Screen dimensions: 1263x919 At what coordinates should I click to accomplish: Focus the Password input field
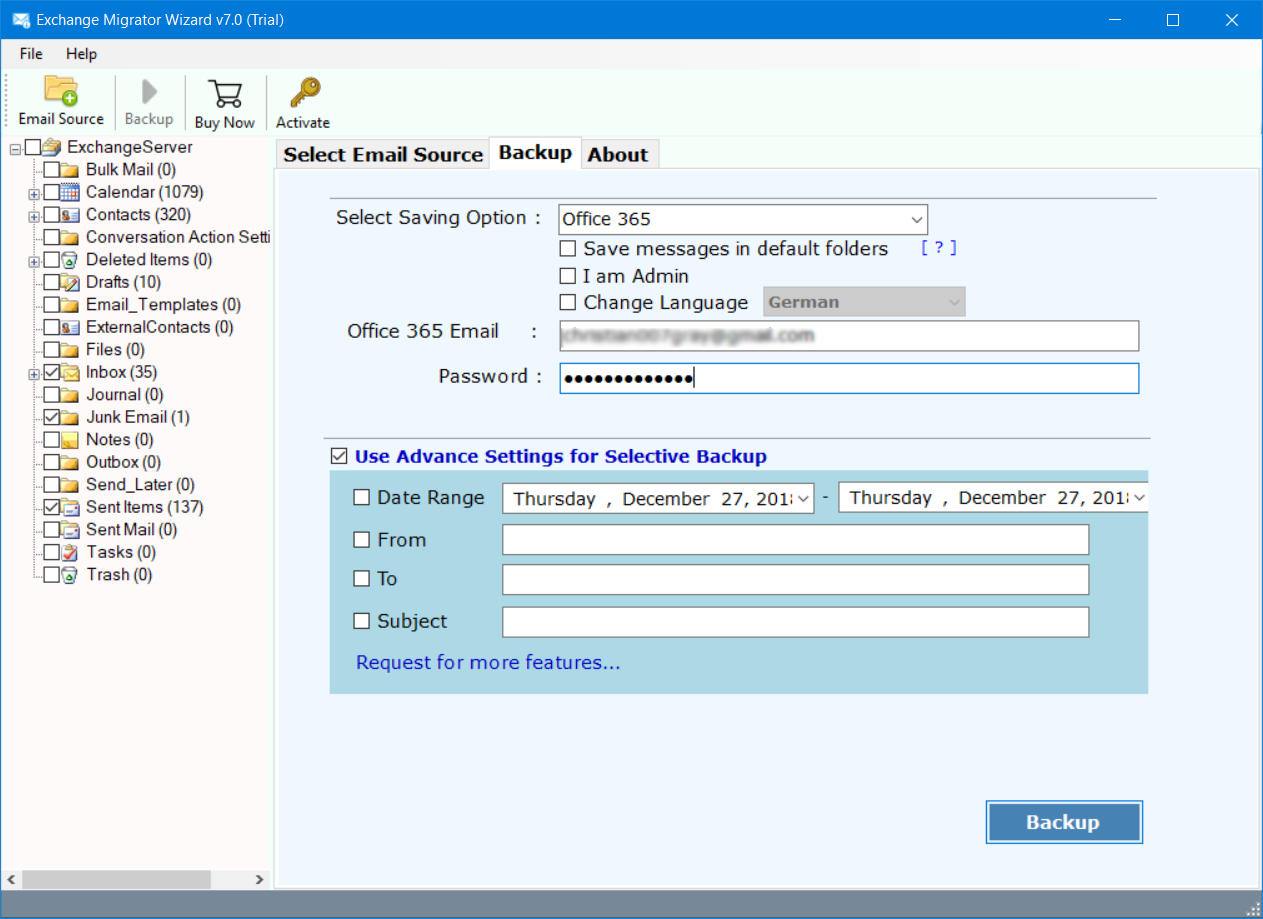[x=849, y=378]
